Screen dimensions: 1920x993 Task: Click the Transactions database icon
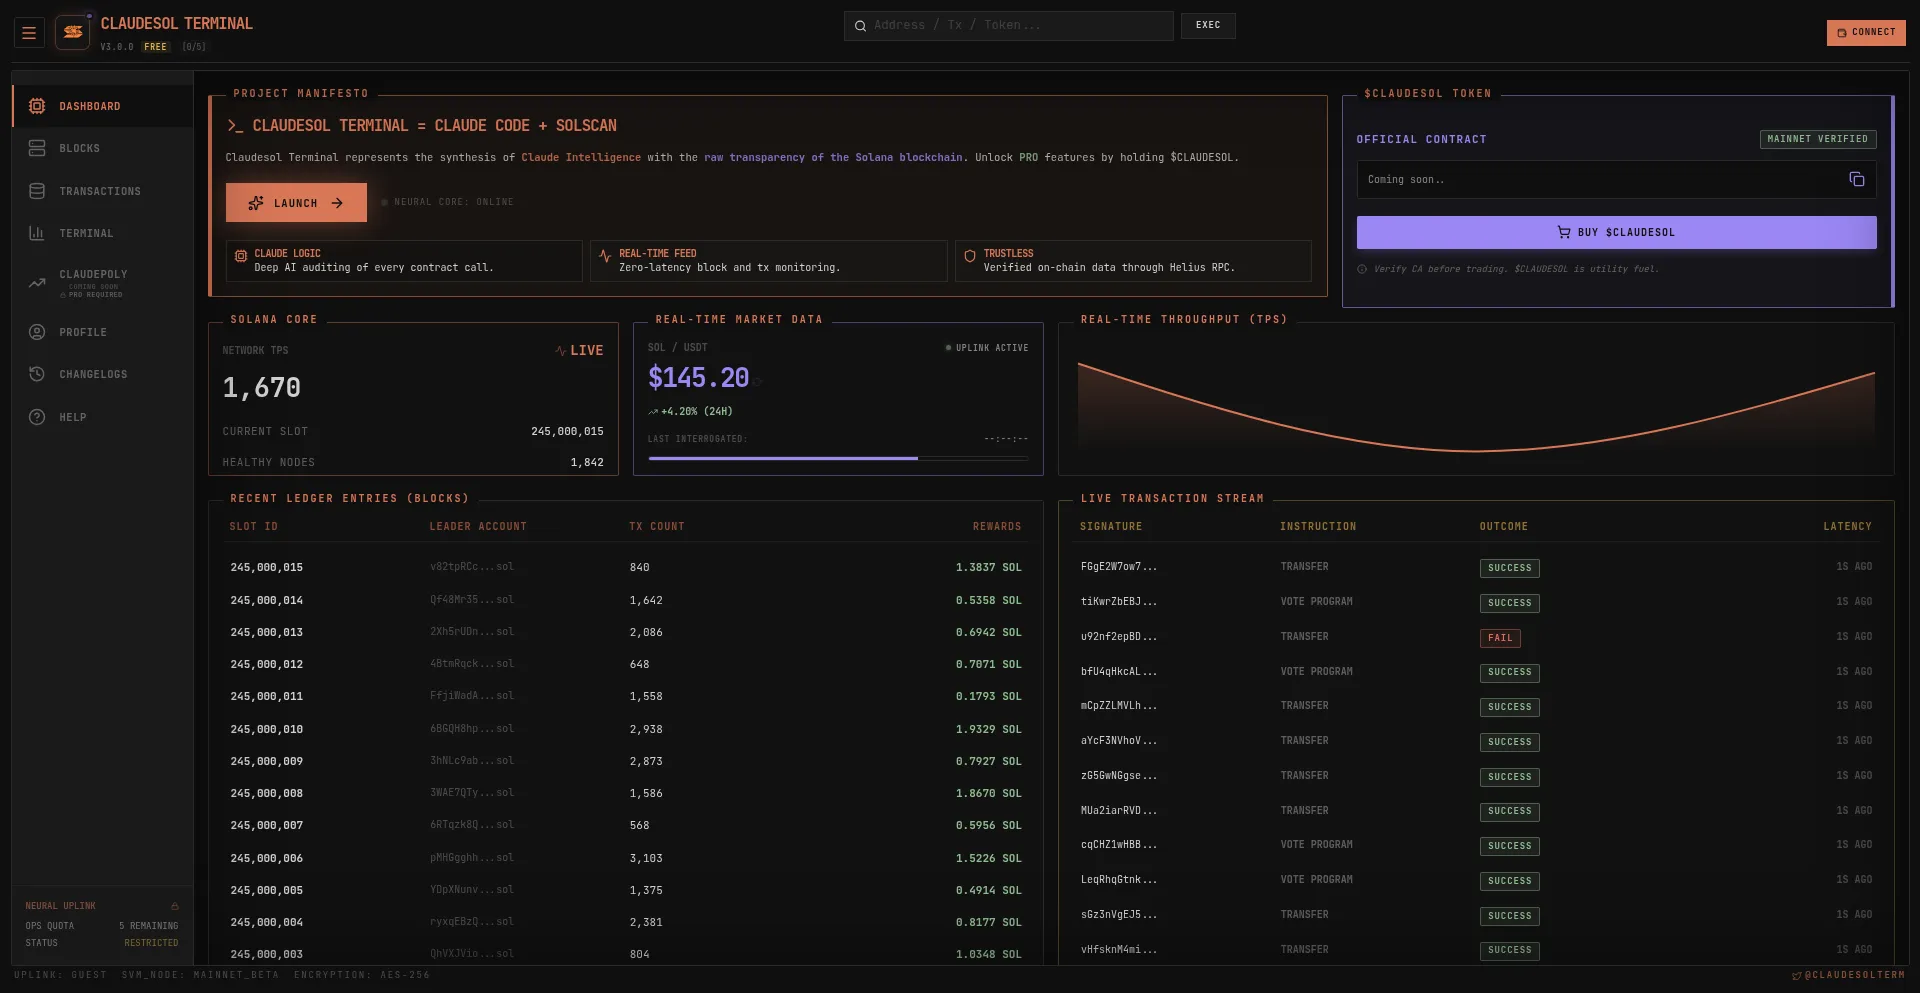pos(37,191)
